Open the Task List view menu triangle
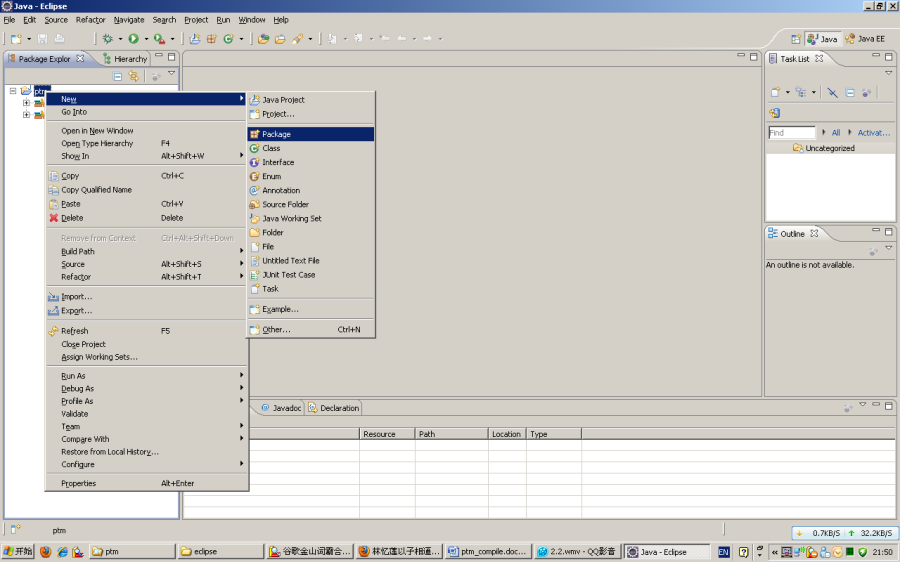This screenshot has height=562, width=900. (889, 73)
